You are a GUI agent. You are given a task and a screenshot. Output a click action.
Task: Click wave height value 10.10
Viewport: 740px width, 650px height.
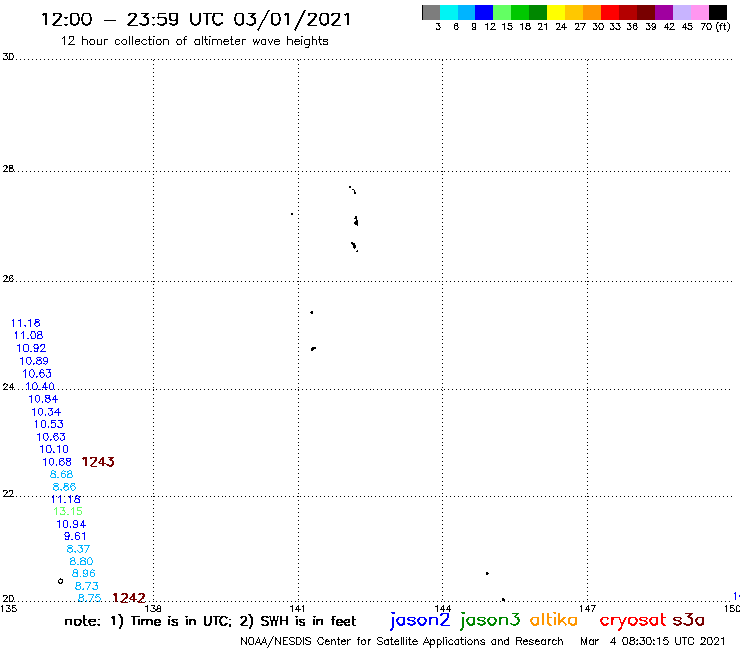[x=54, y=449]
